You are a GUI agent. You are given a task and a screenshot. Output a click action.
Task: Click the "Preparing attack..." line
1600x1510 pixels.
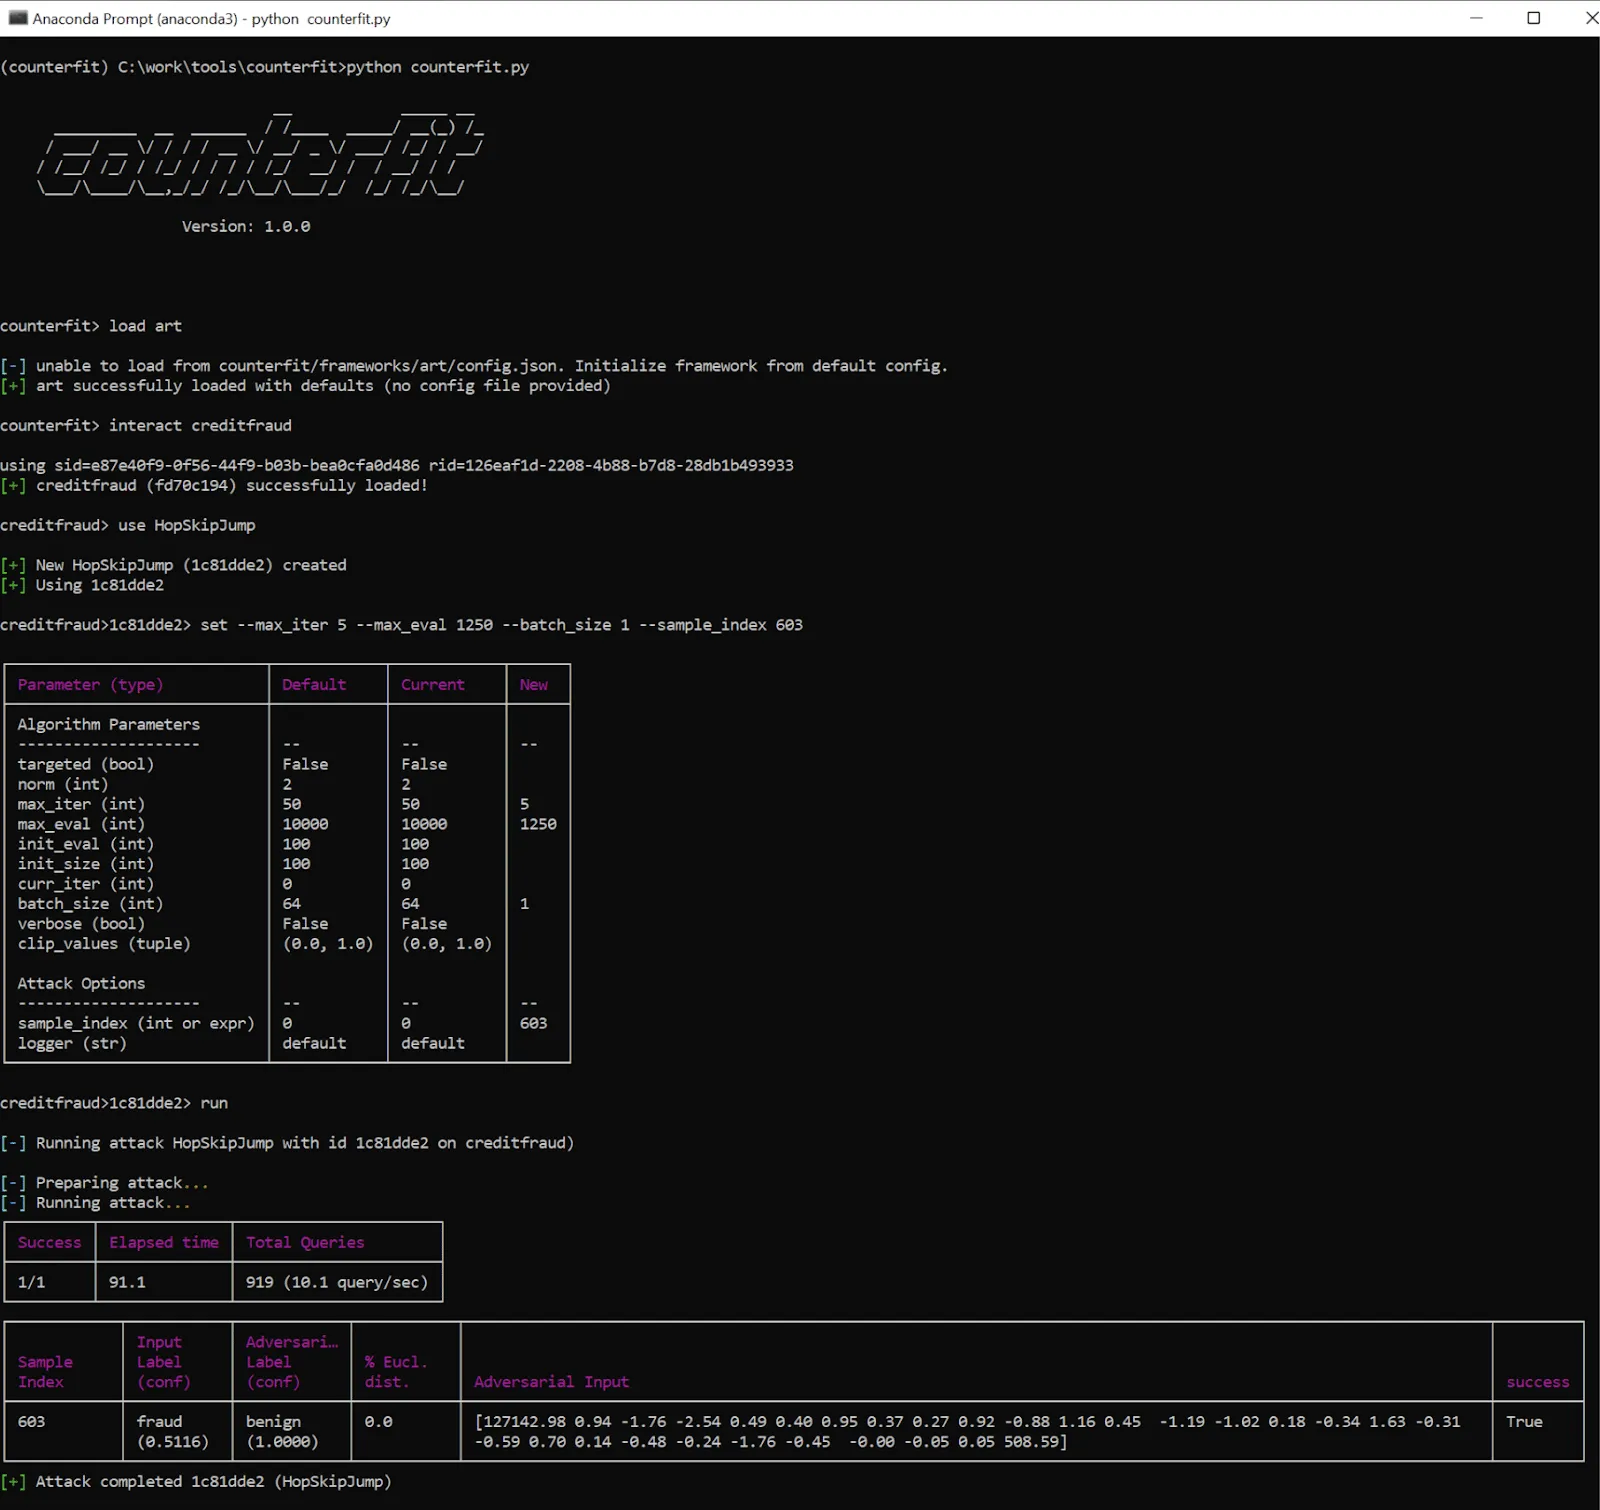(x=105, y=1184)
